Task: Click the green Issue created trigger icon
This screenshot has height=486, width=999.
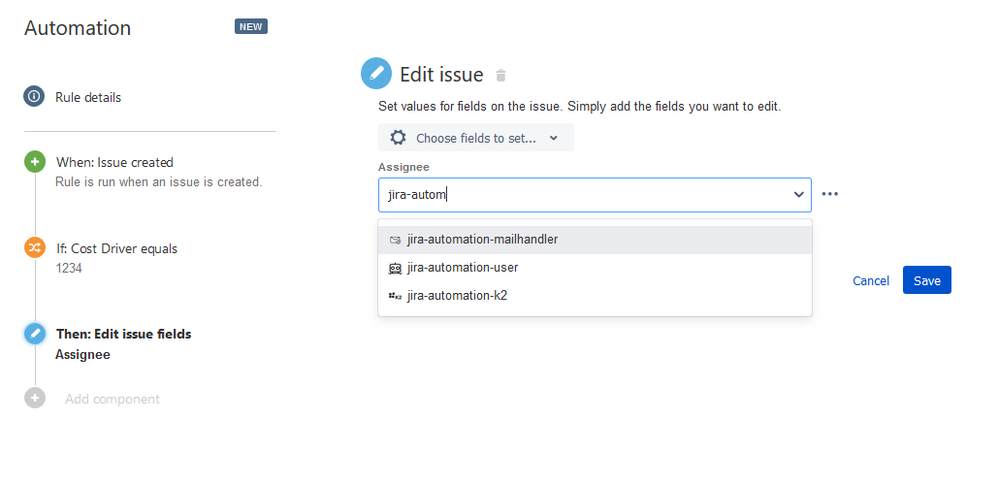Action: [x=34, y=162]
